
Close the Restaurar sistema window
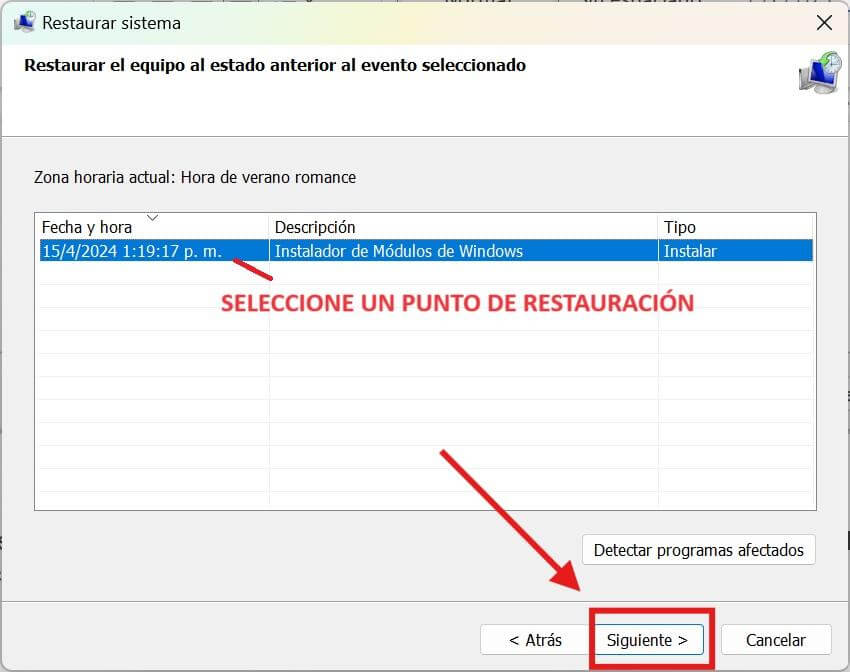point(824,22)
